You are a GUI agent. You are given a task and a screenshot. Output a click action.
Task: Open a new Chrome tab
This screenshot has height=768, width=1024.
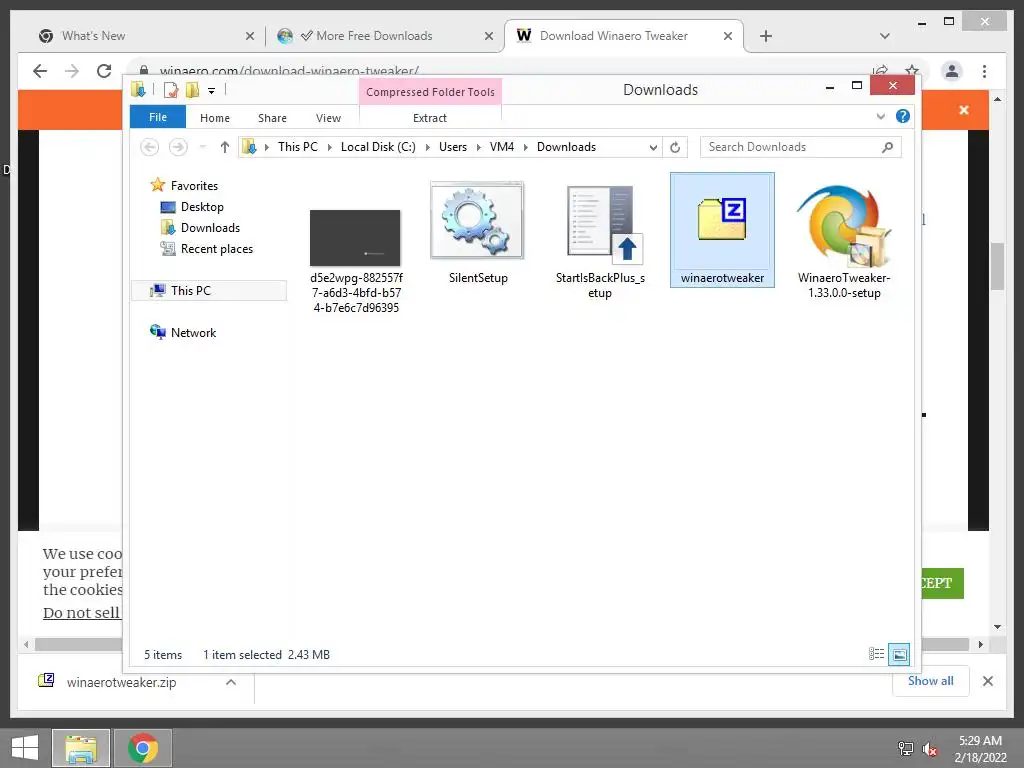tap(766, 36)
